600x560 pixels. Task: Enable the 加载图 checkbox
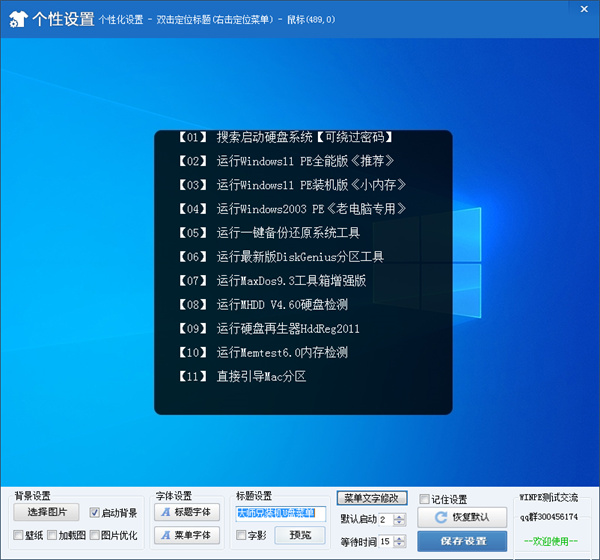coord(52,536)
